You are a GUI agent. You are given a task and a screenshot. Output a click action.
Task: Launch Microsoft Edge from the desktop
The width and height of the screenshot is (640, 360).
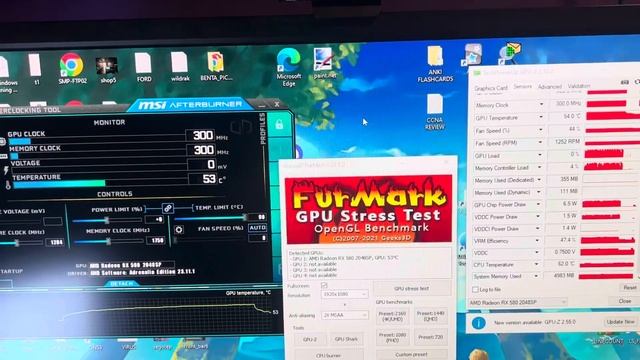tap(289, 67)
